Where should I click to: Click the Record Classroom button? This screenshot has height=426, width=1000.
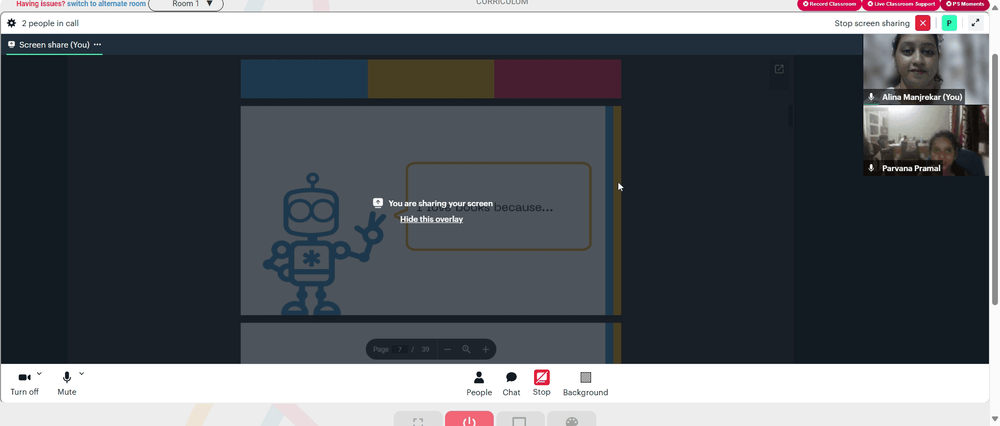(829, 4)
